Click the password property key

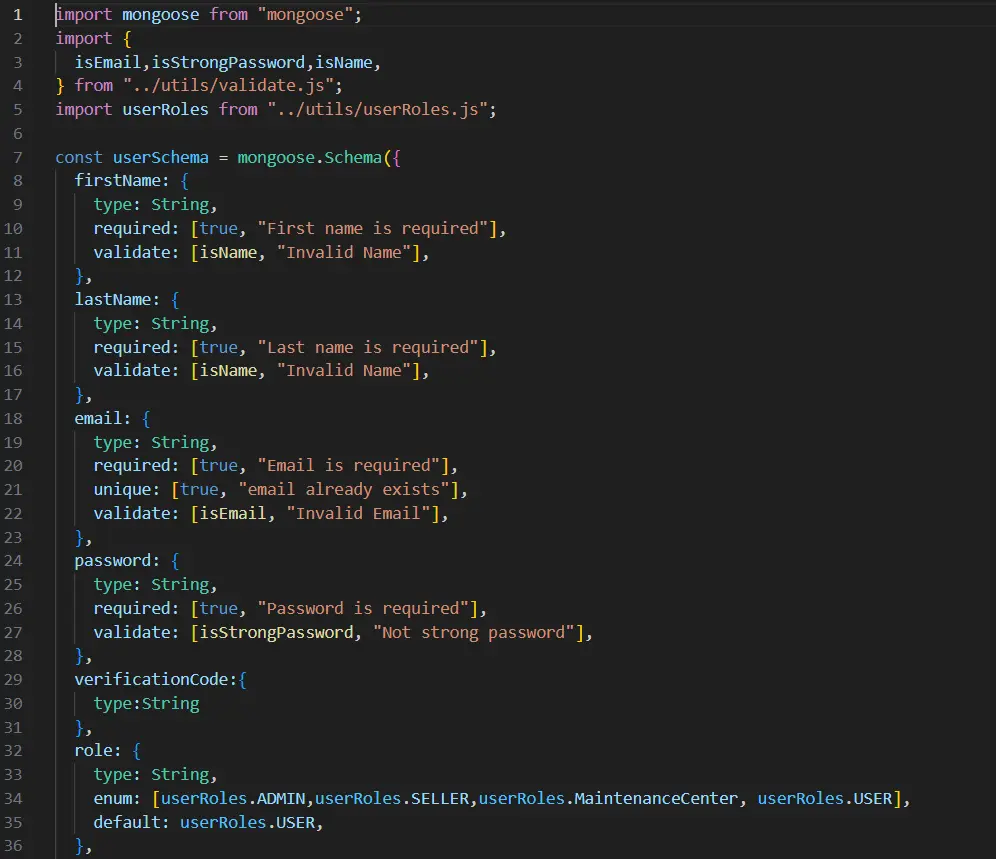tap(110, 560)
